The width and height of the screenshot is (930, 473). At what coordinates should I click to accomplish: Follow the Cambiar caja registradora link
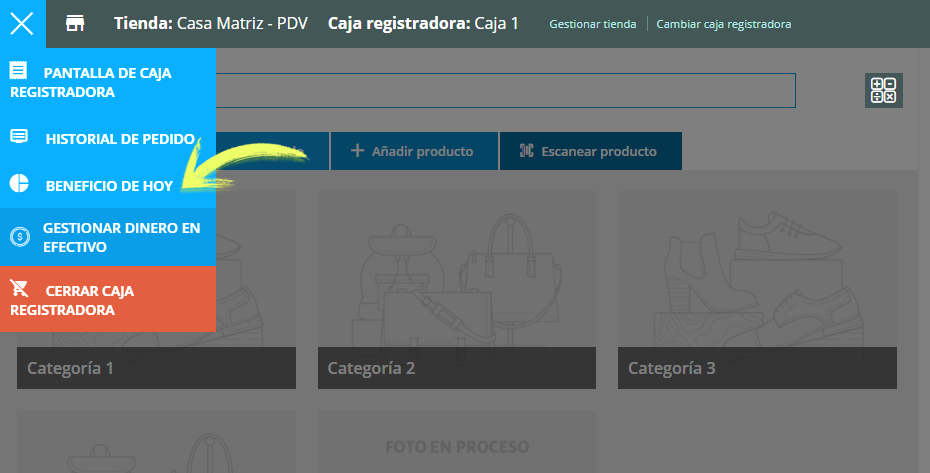[x=723, y=24]
